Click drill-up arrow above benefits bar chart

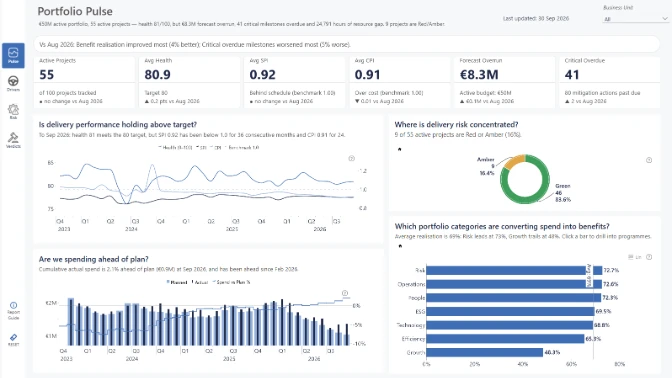tap(400, 246)
